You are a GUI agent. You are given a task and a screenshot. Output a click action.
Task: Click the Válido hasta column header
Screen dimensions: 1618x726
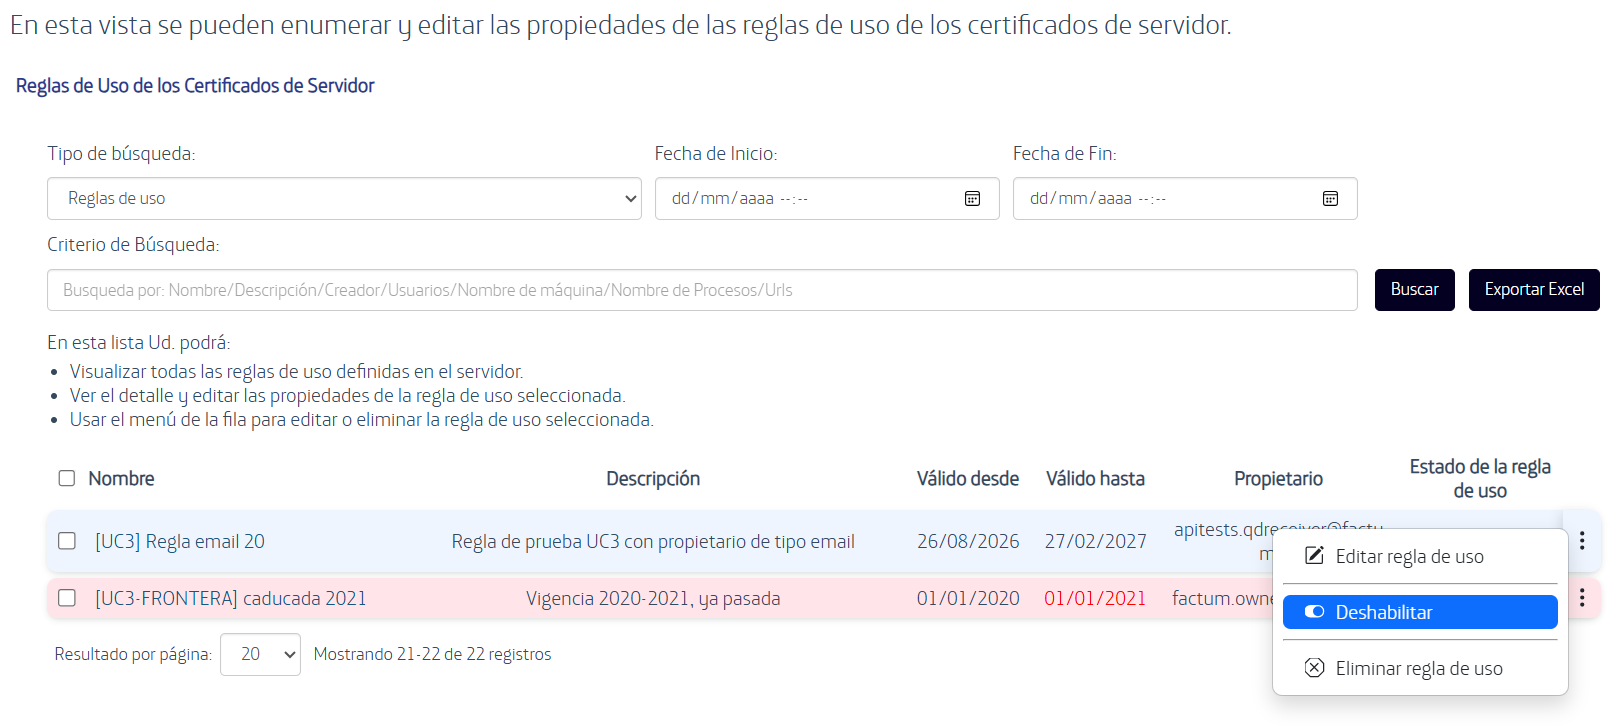pos(1095,479)
